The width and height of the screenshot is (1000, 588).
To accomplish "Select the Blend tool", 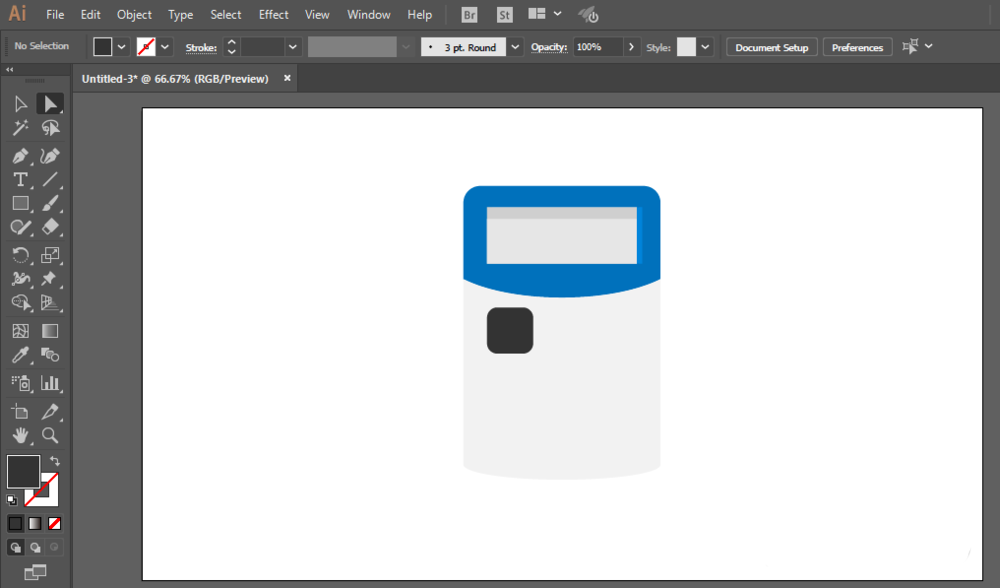I will click(50, 355).
